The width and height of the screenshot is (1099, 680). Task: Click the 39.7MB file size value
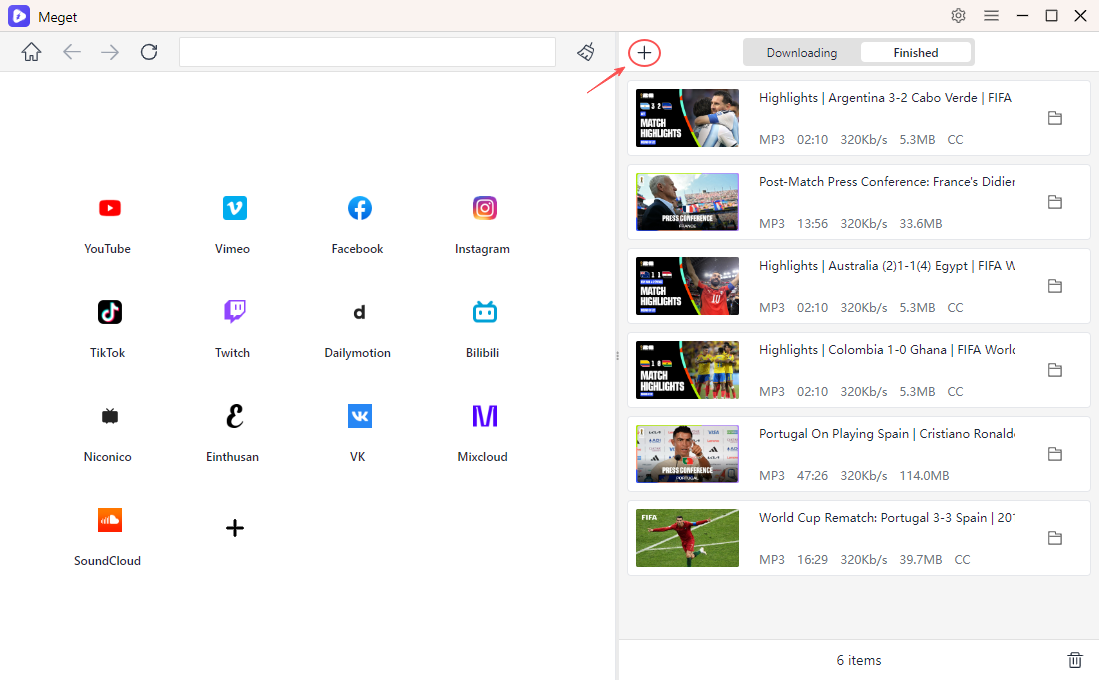click(x=920, y=560)
